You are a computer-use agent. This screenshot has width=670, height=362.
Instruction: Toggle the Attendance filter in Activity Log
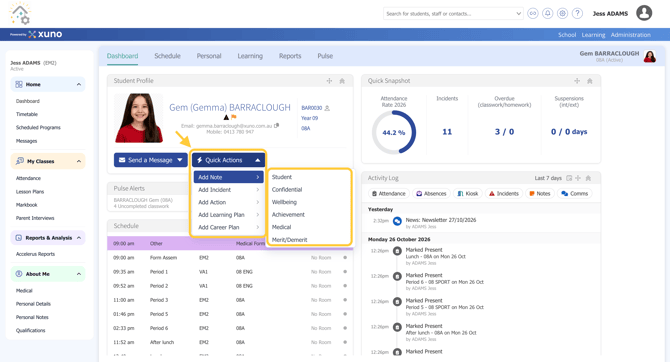(388, 194)
